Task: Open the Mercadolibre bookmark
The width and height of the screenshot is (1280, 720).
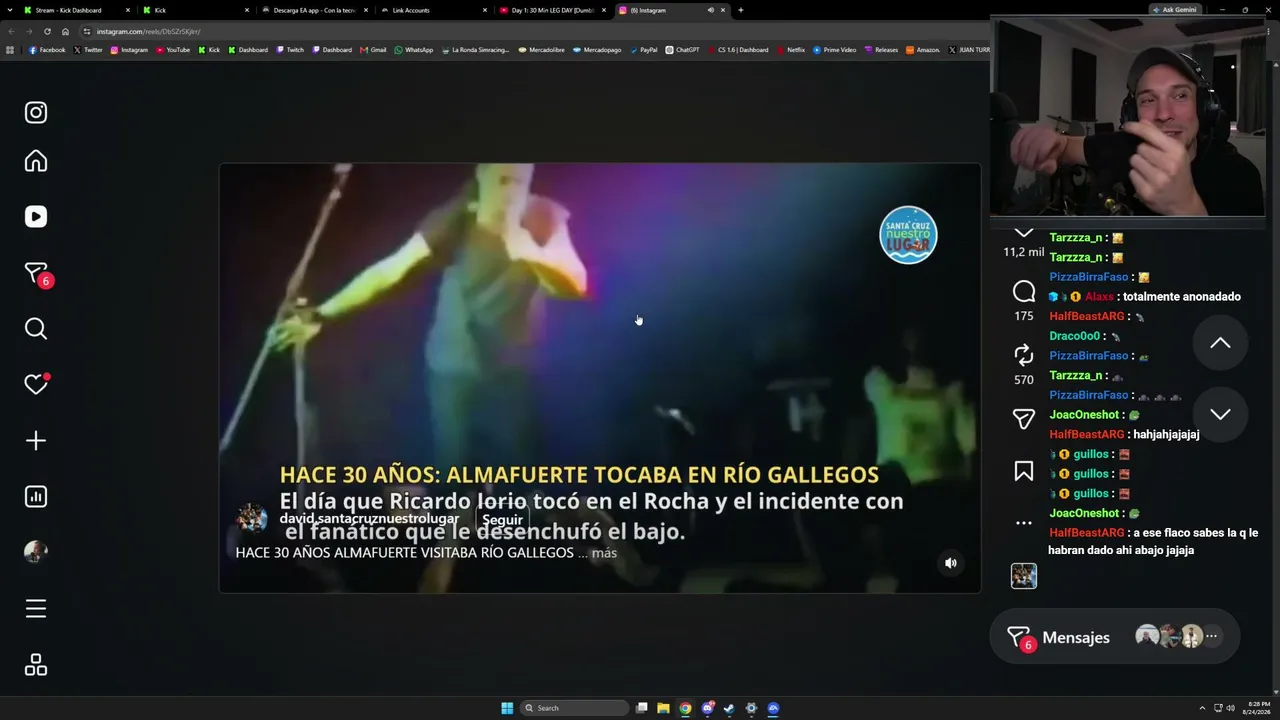Action: tap(541, 50)
